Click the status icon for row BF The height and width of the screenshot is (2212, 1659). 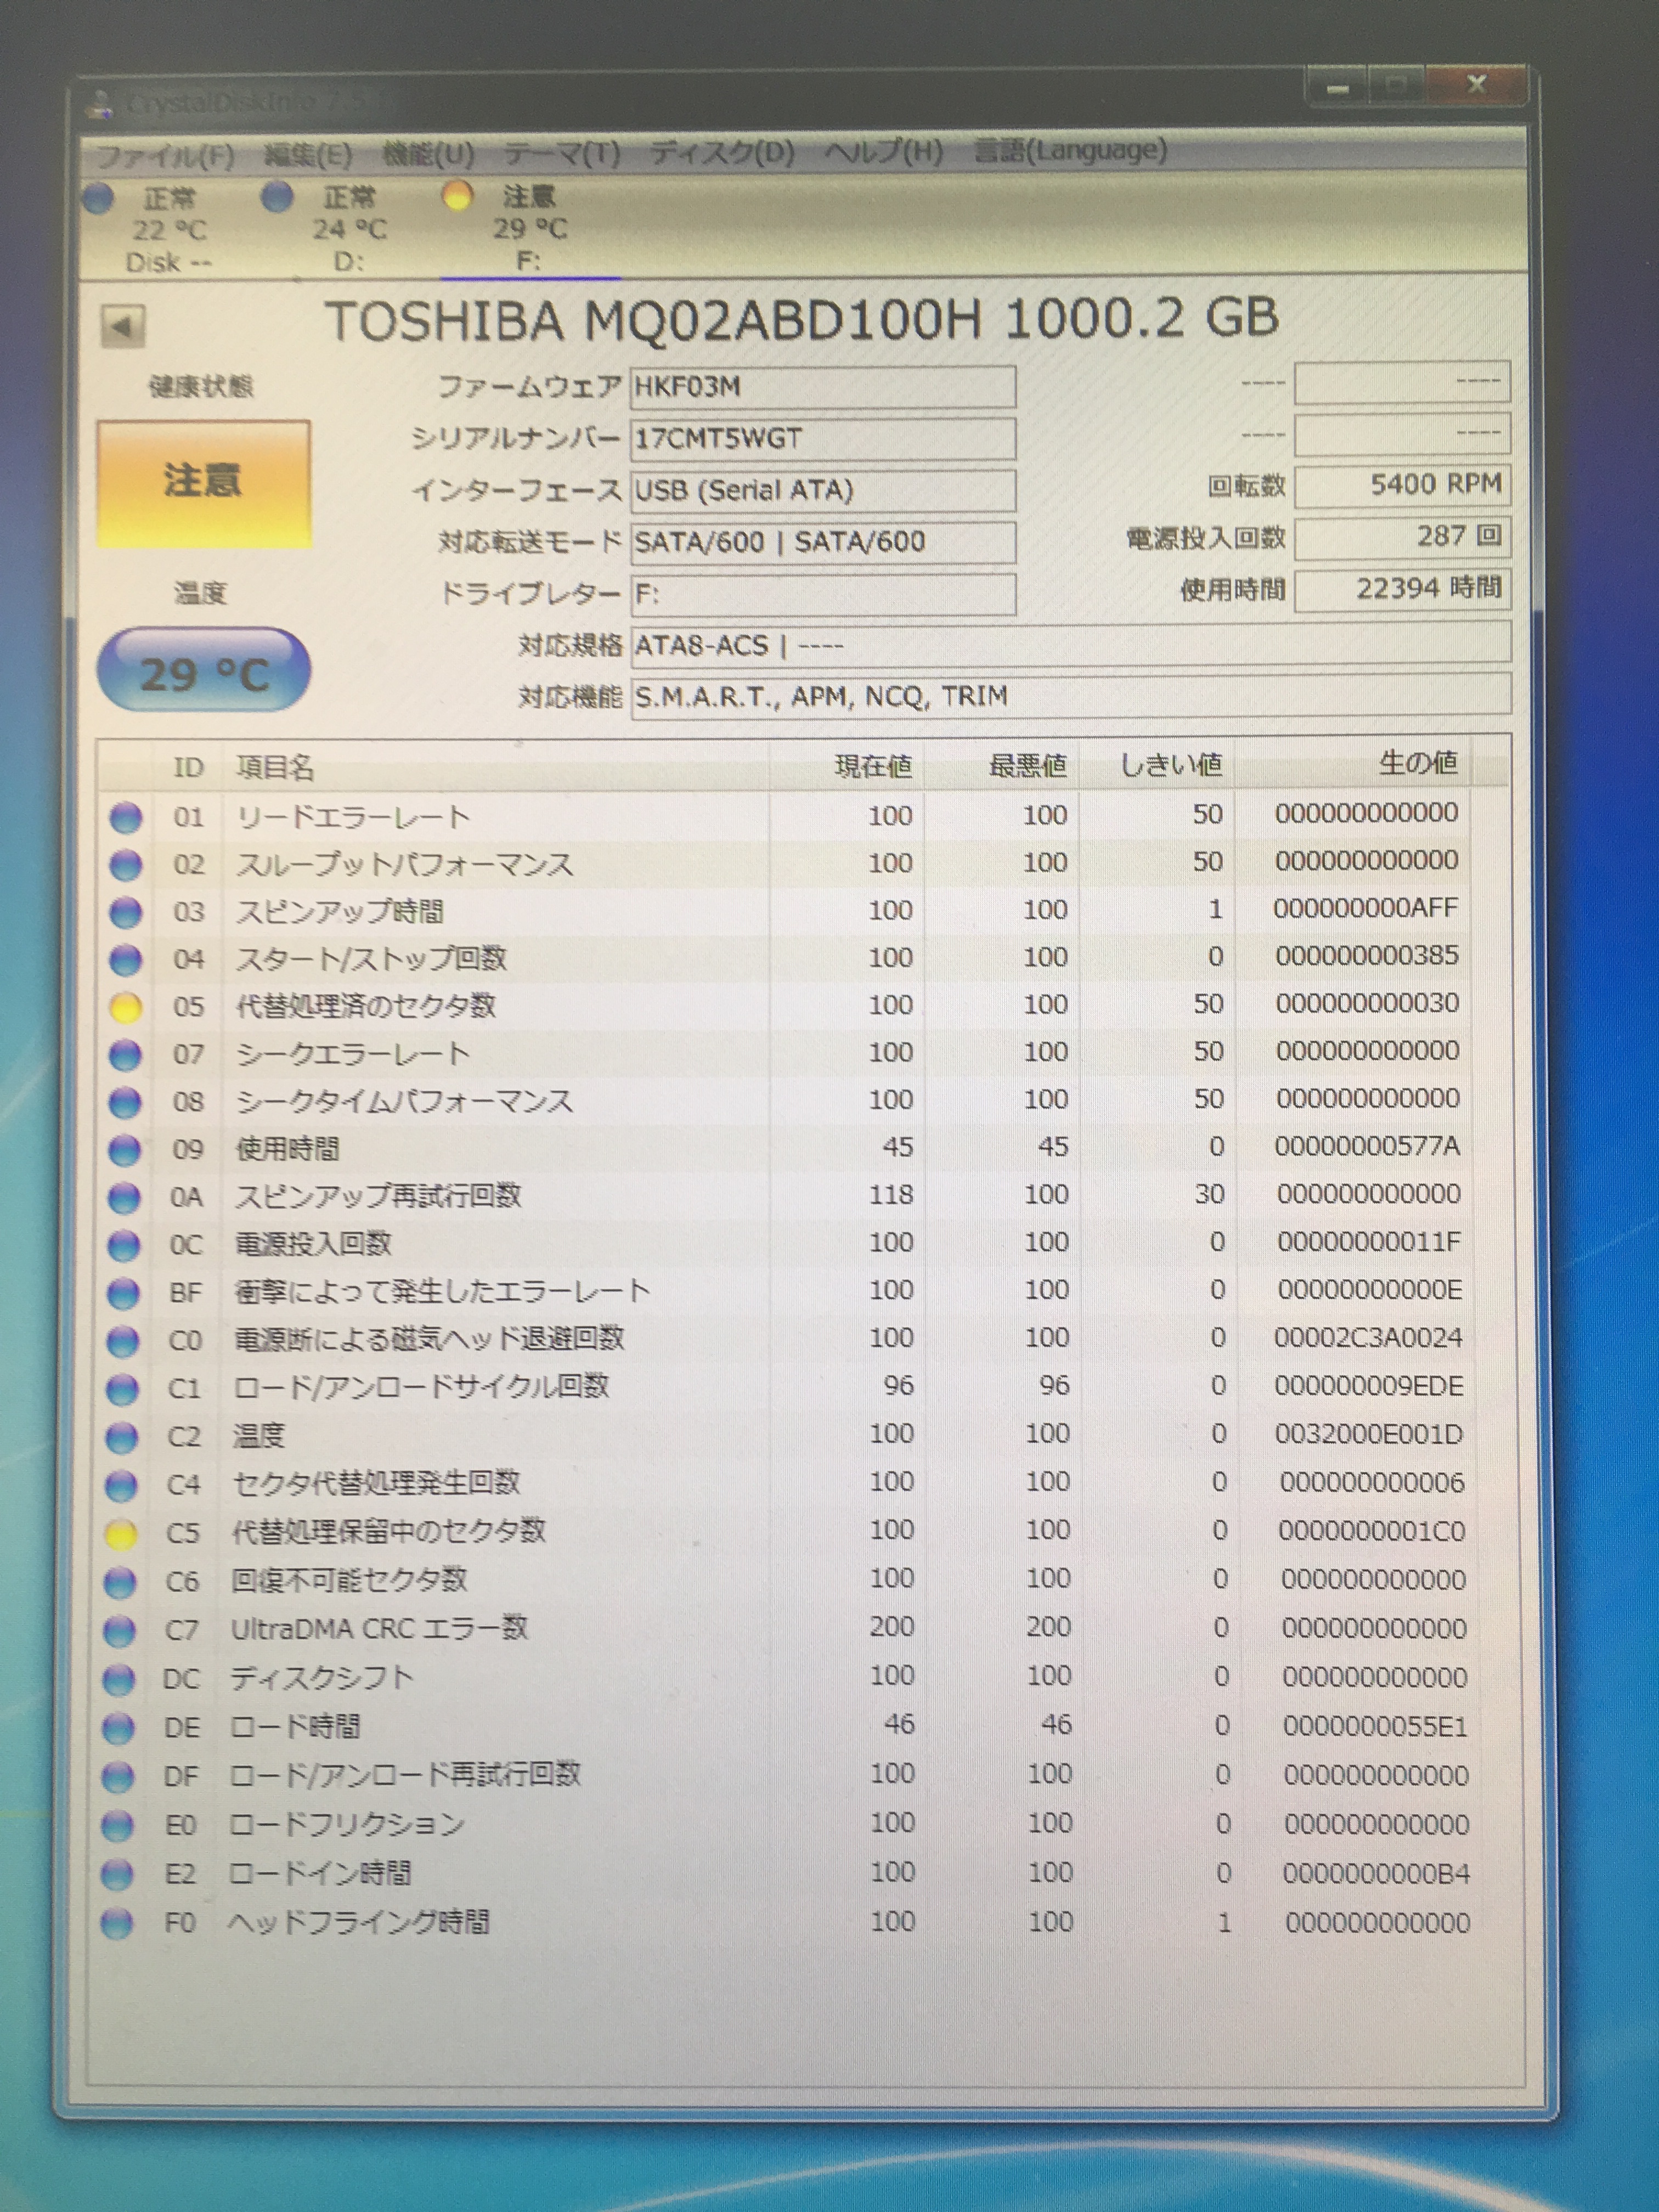click(x=123, y=1293)
